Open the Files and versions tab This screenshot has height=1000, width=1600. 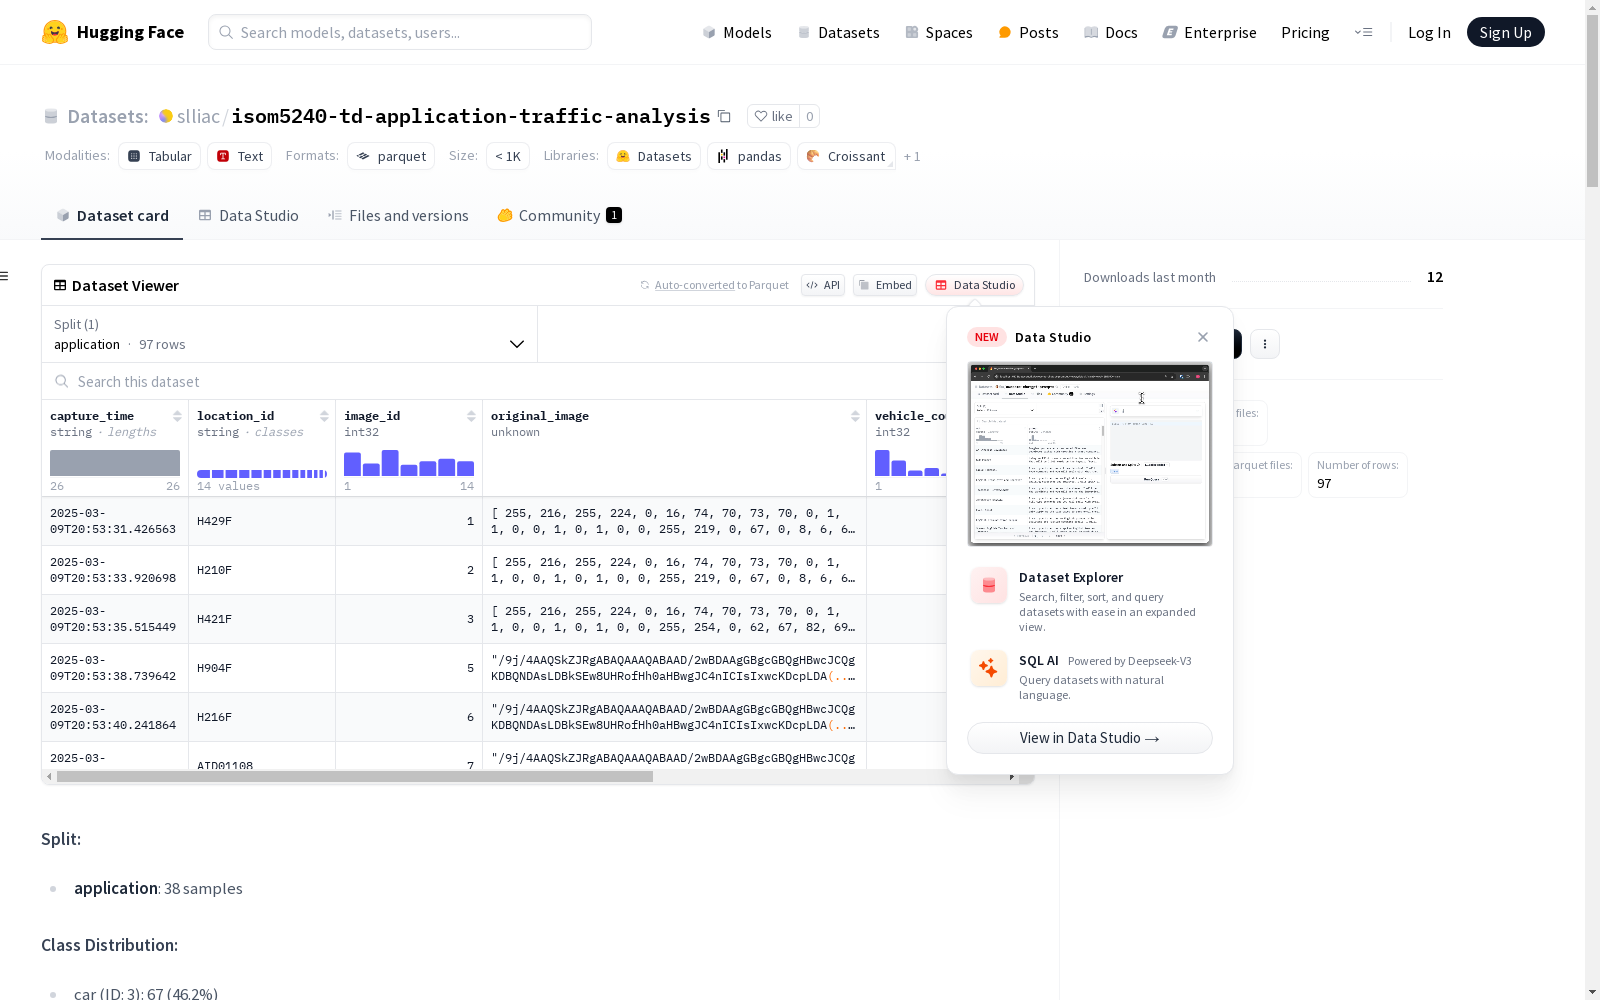point(398,216)
